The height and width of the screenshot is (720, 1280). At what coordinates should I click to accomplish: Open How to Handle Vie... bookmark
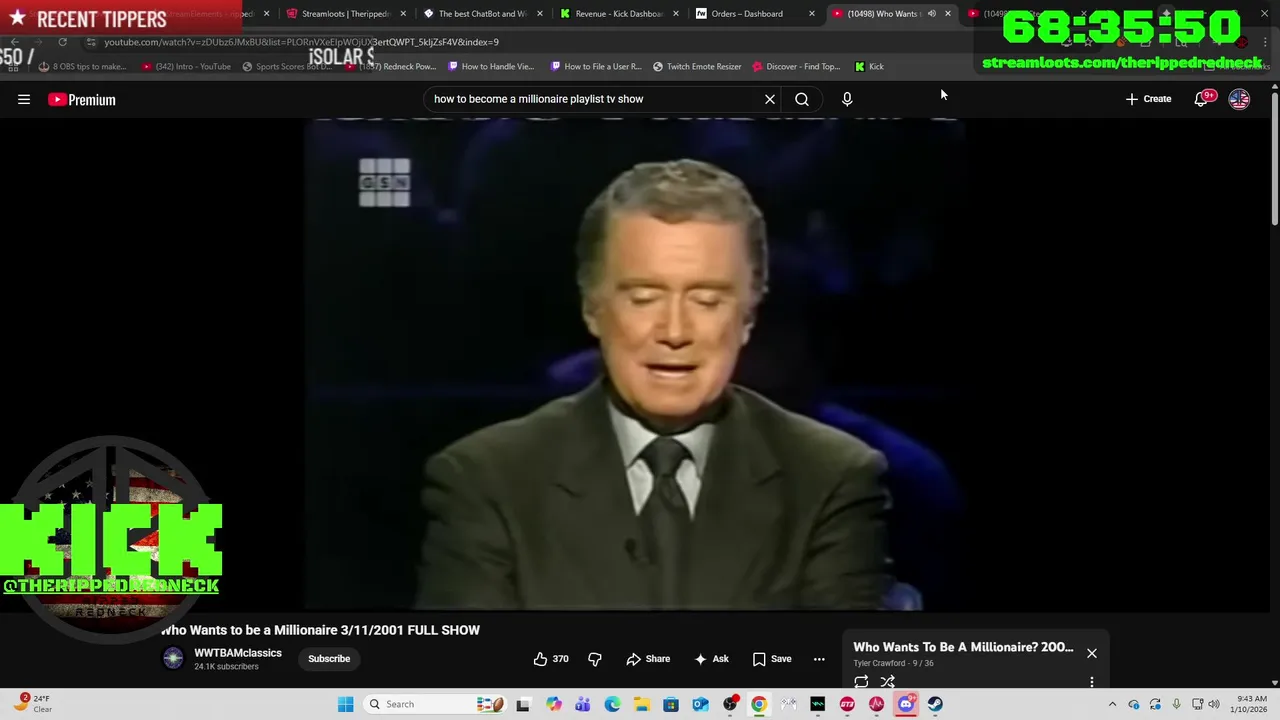click(x=491, y=66)
